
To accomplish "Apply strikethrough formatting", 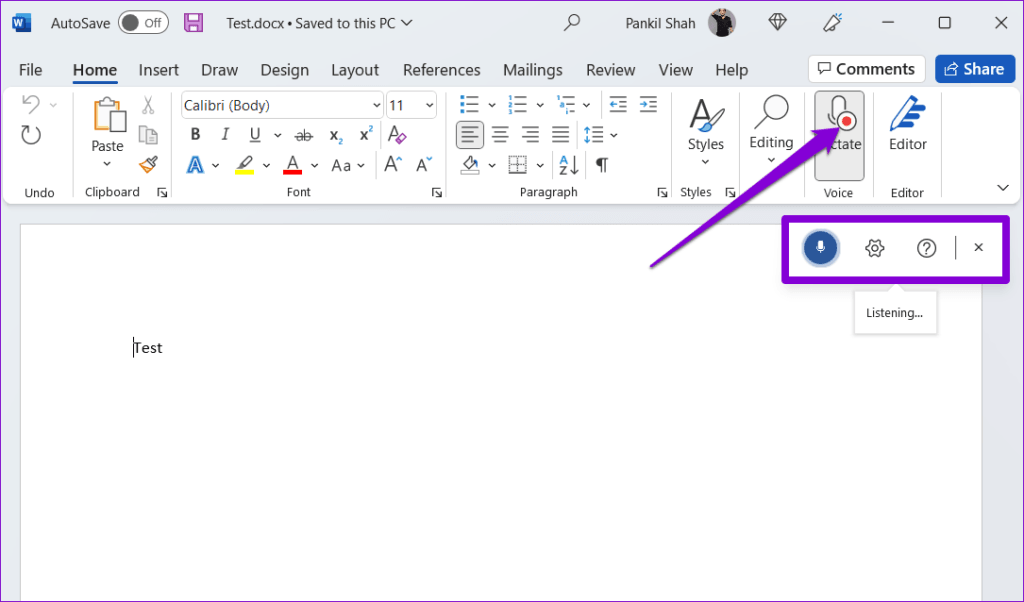I will tap(304, 135).
